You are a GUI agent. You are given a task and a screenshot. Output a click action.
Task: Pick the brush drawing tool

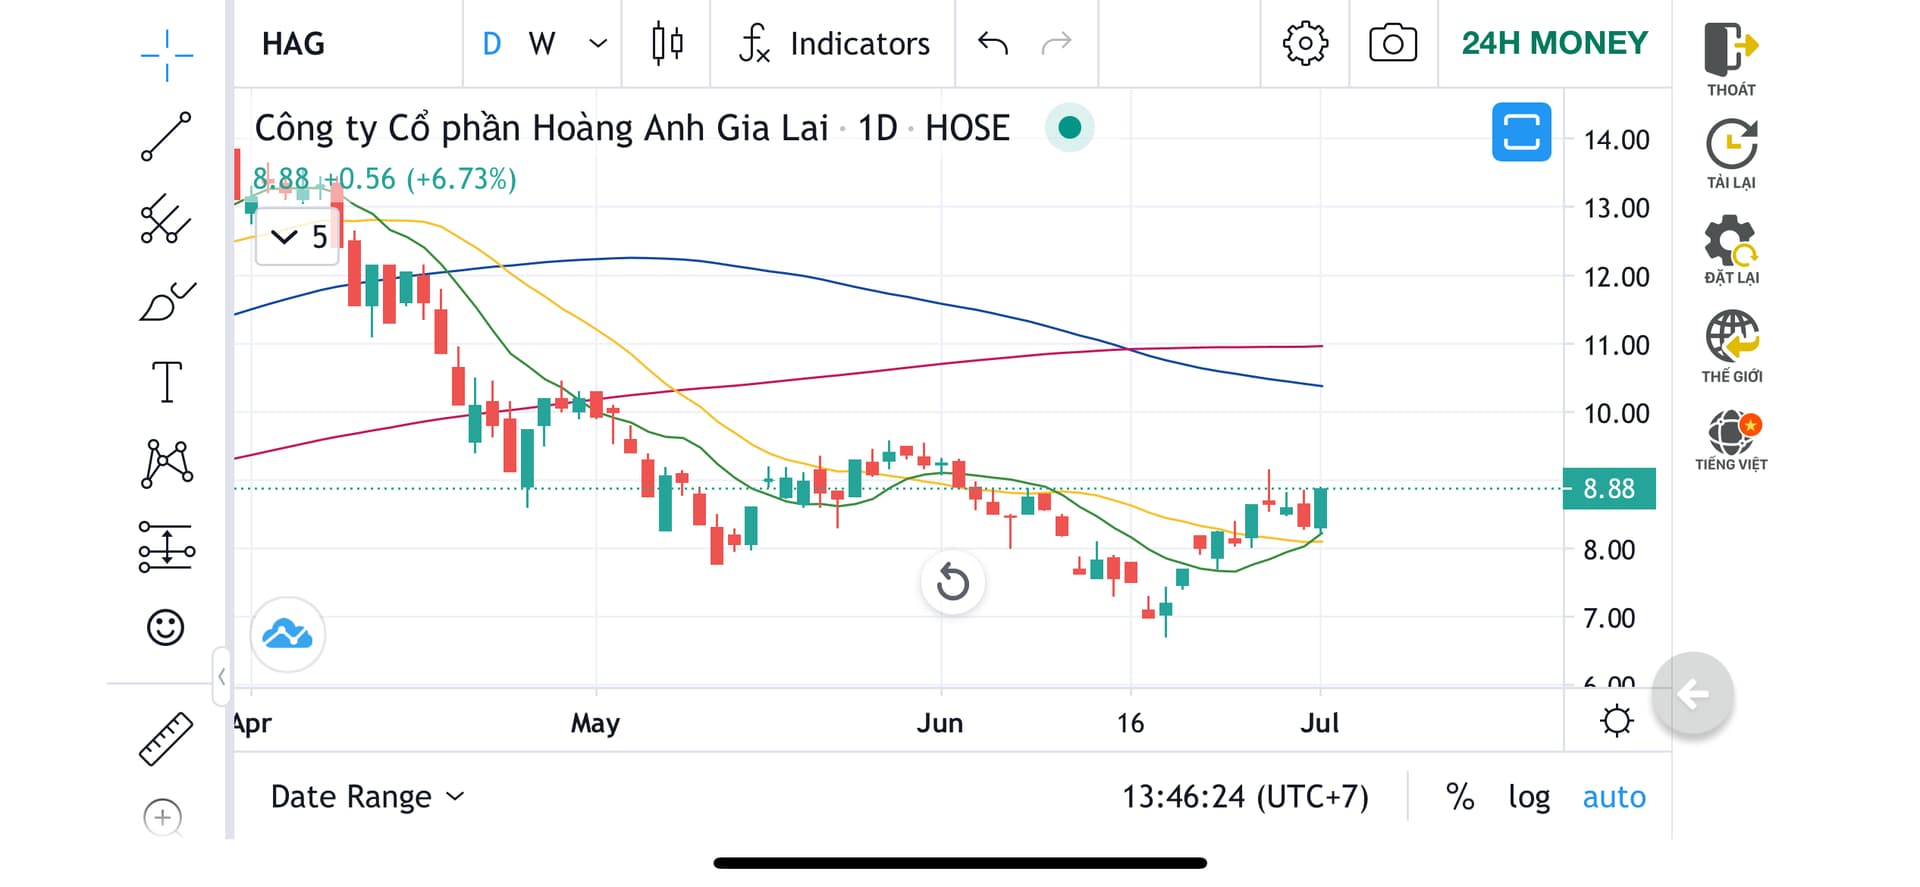point(166,301)
